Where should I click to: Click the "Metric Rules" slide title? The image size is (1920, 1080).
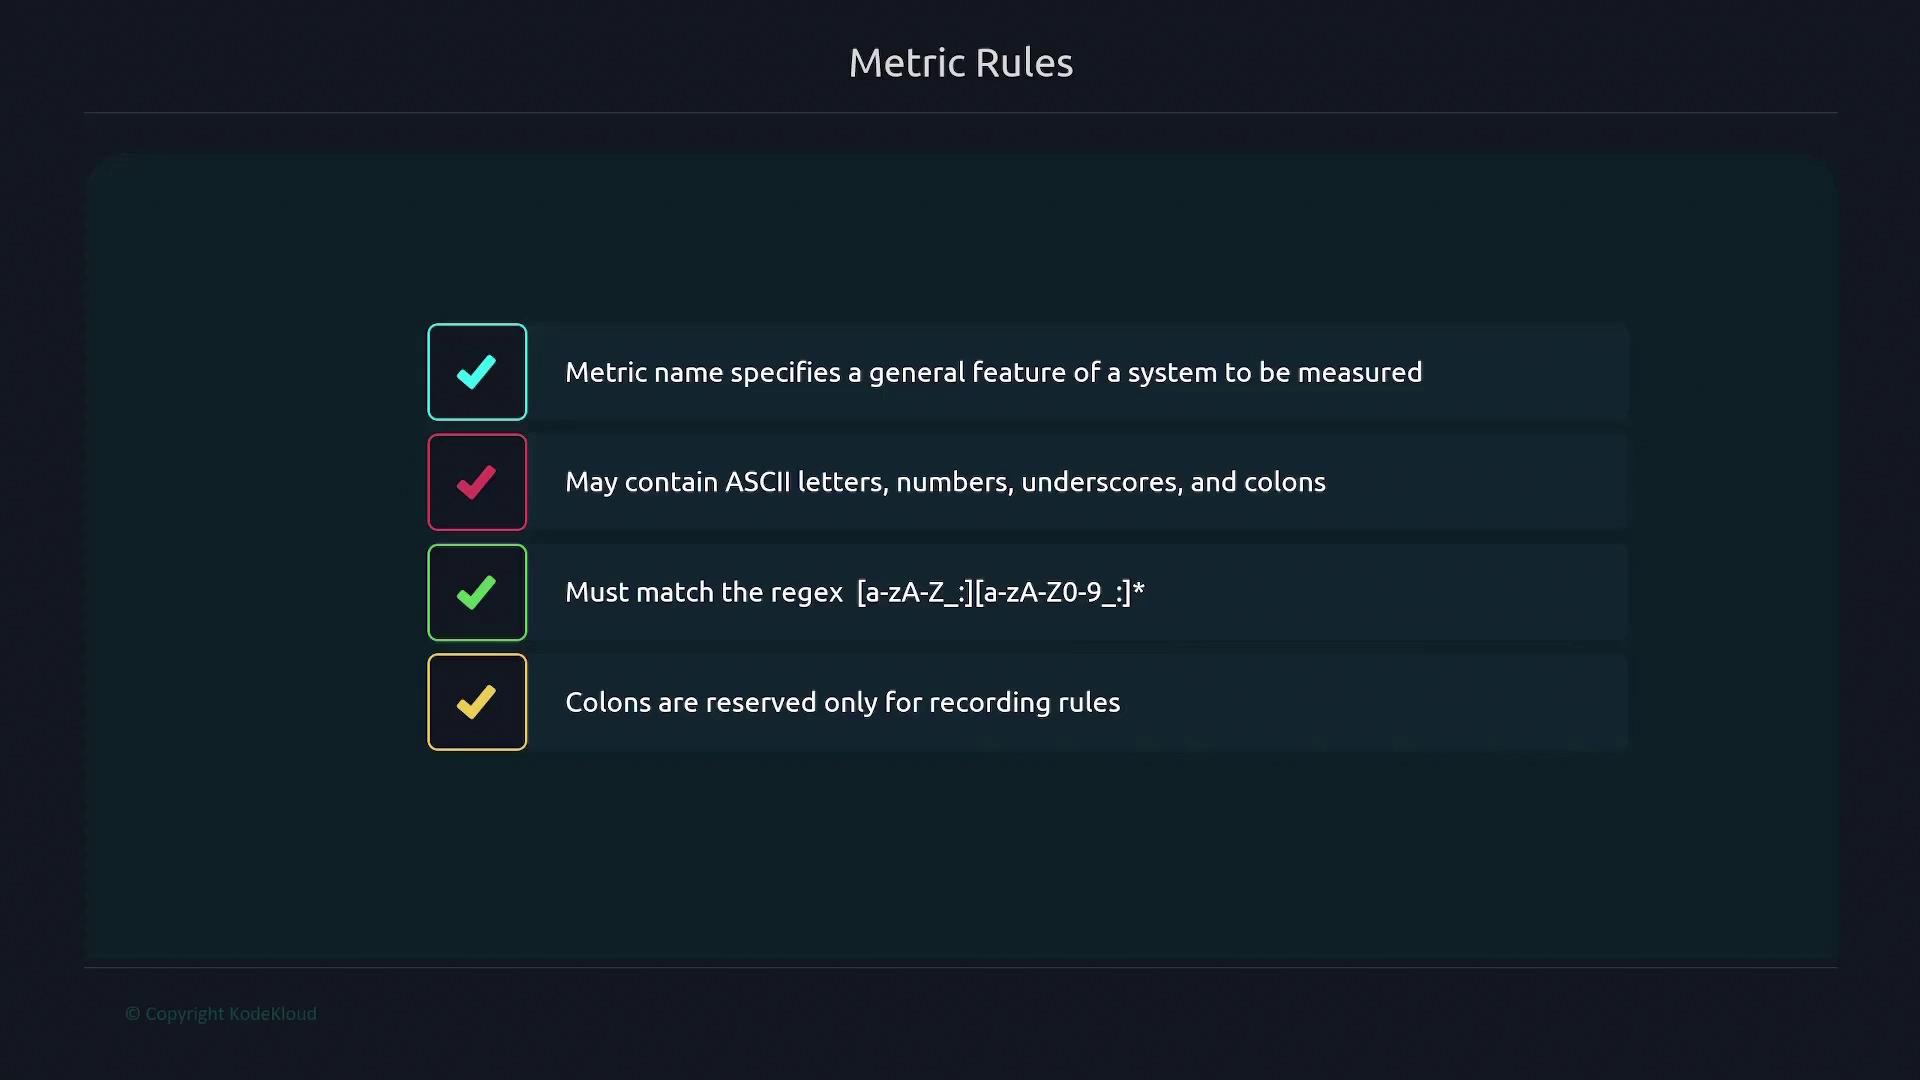pos(960,63)
